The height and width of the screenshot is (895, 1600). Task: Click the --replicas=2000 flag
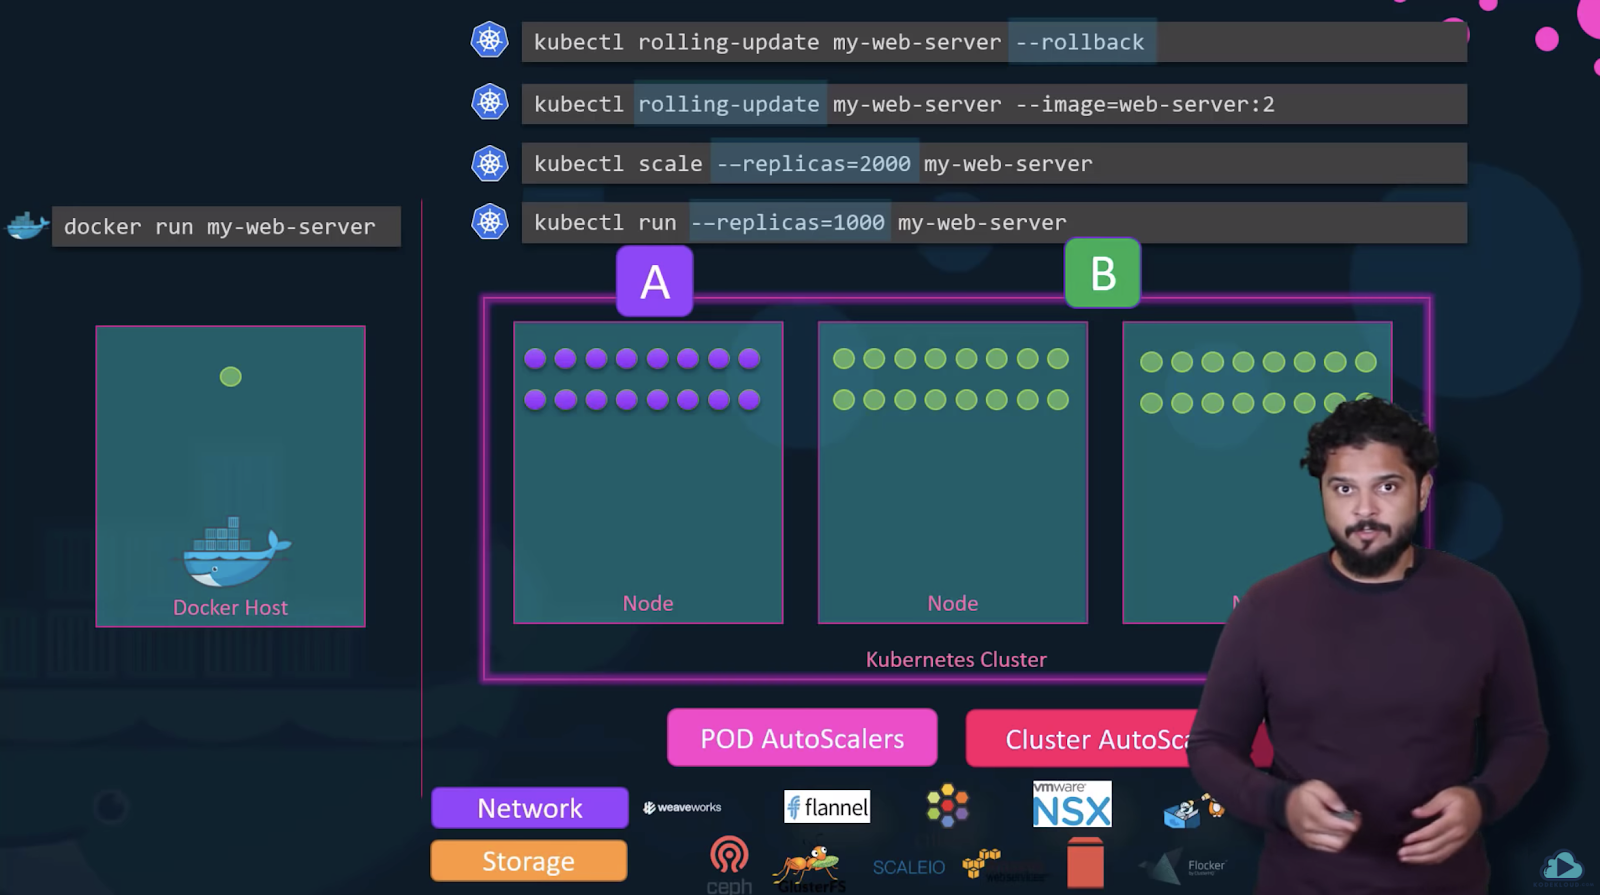click(814, 163)
